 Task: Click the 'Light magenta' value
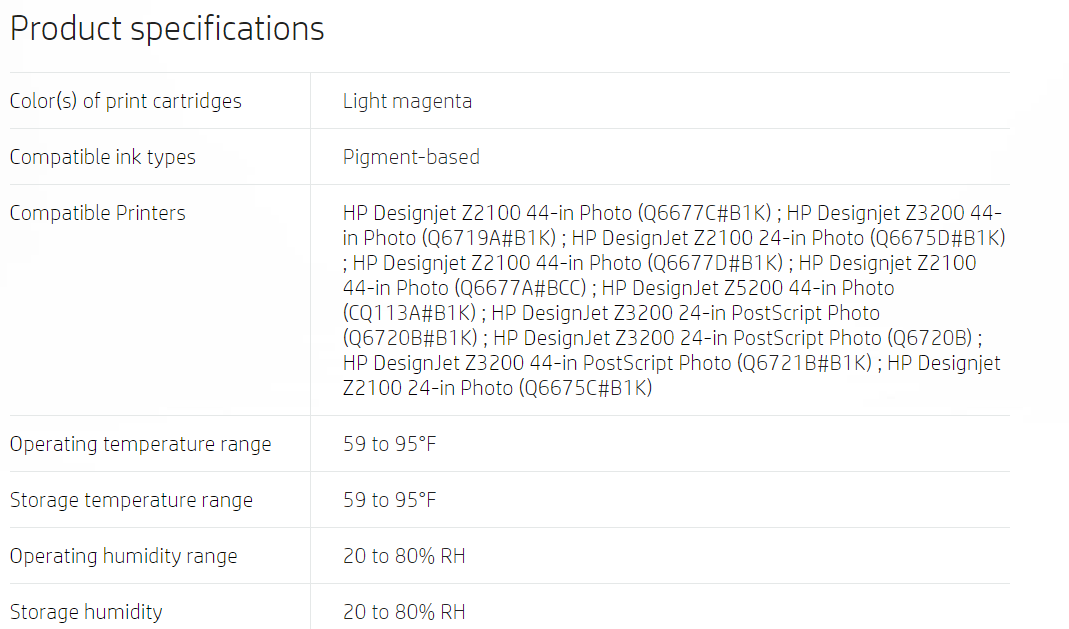(407, 101)
